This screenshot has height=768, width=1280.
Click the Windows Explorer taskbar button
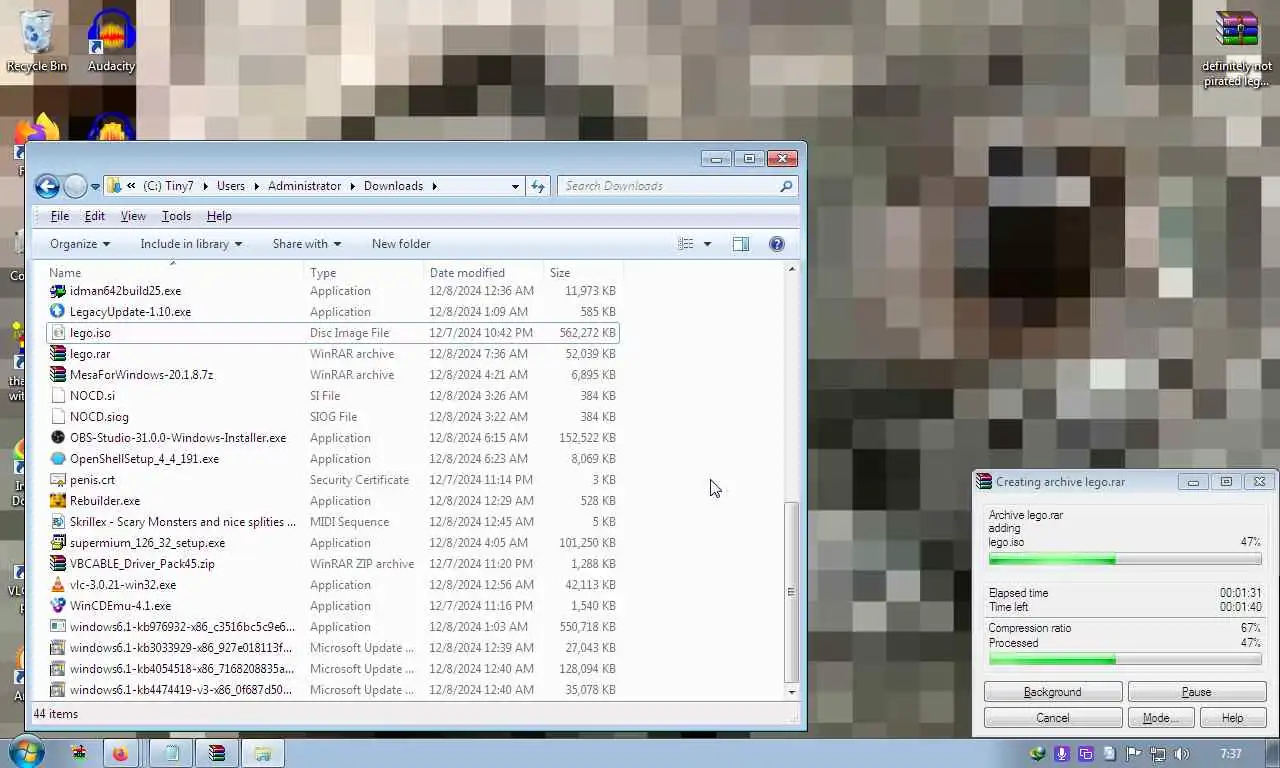[263, 754]
